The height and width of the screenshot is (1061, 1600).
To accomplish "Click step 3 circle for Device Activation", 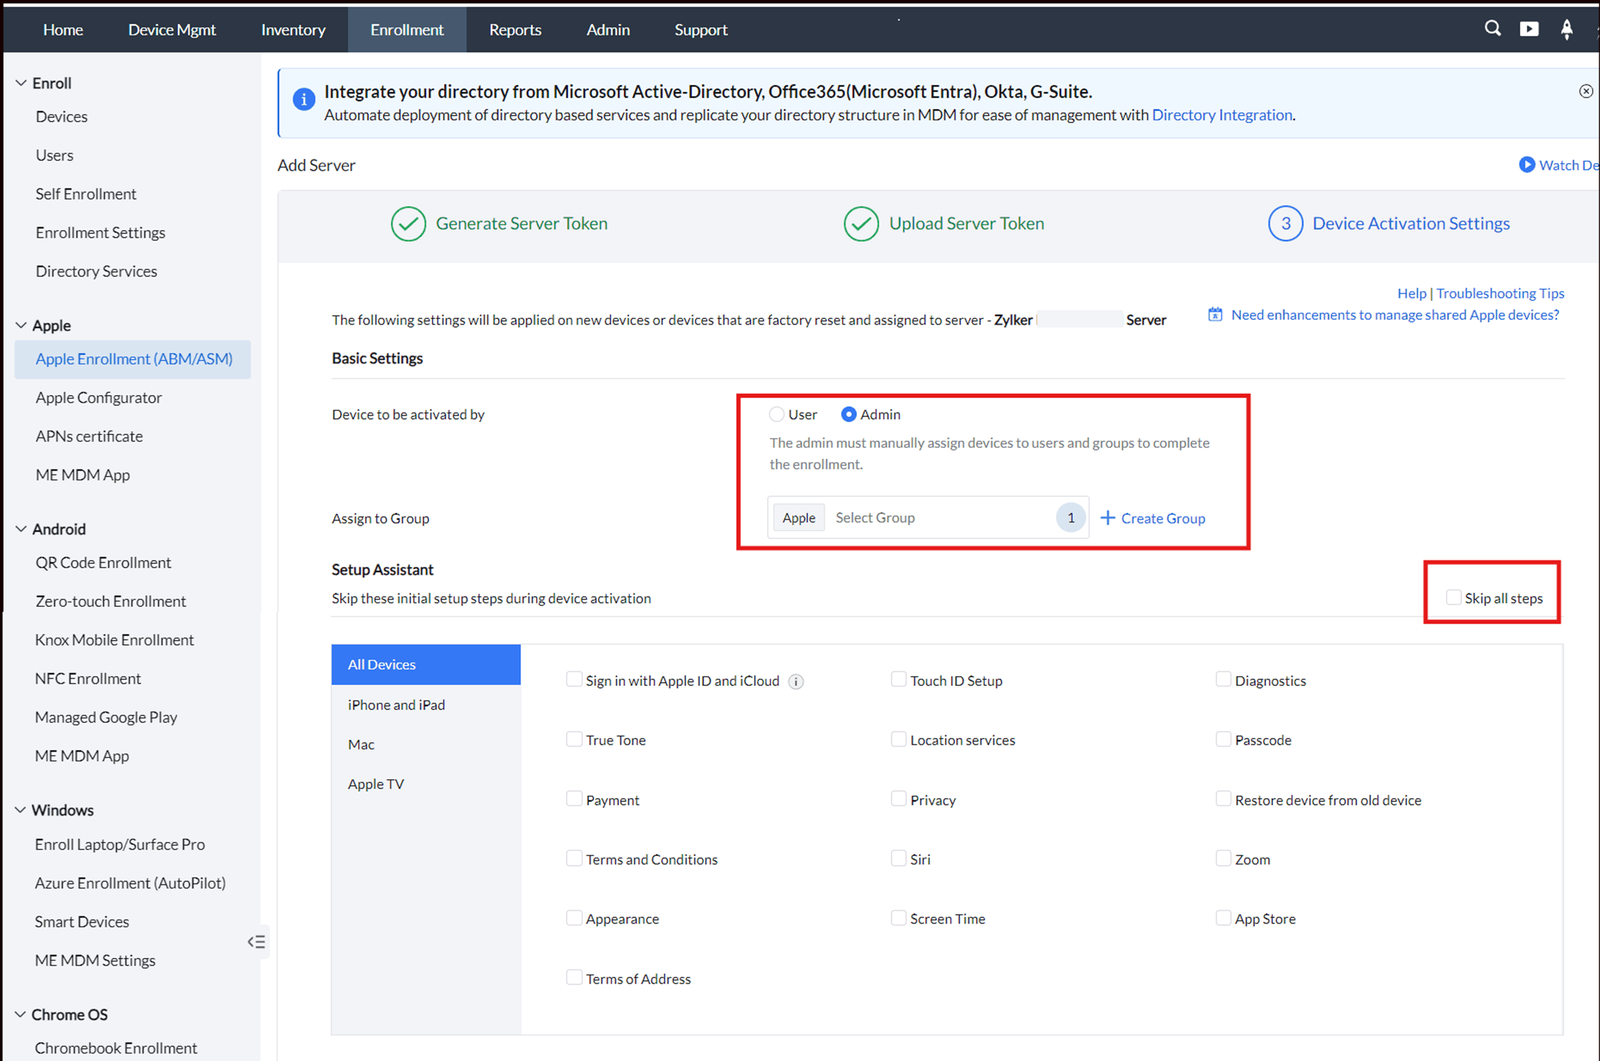I will point(1286,224).
